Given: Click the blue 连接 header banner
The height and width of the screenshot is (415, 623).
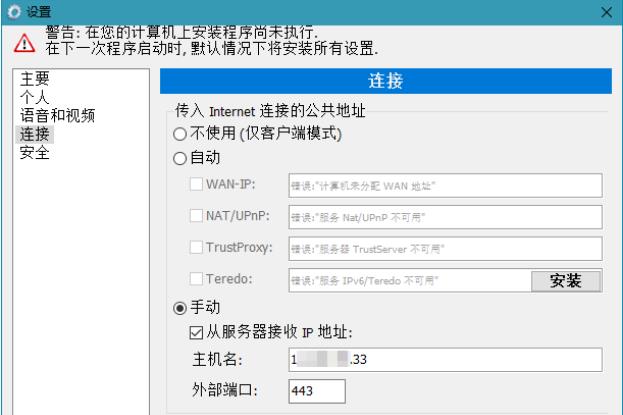Looking at the screenshot, I should point(386,81).
